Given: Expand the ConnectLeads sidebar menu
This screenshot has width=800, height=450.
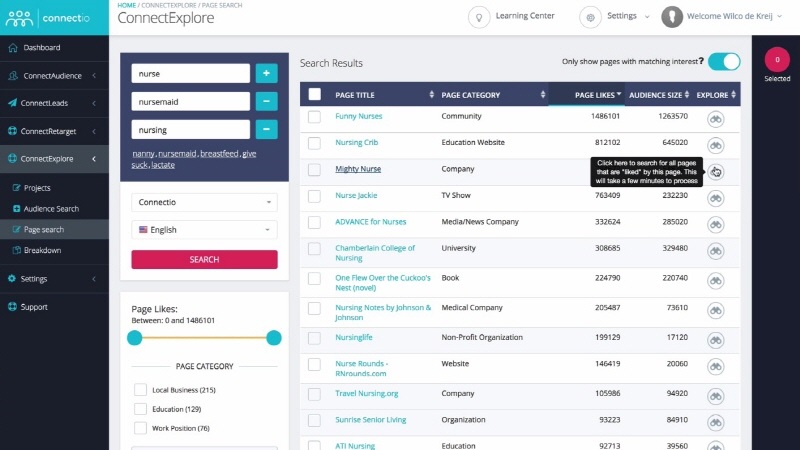Looking at the screenshot, I should click(54, 103).
